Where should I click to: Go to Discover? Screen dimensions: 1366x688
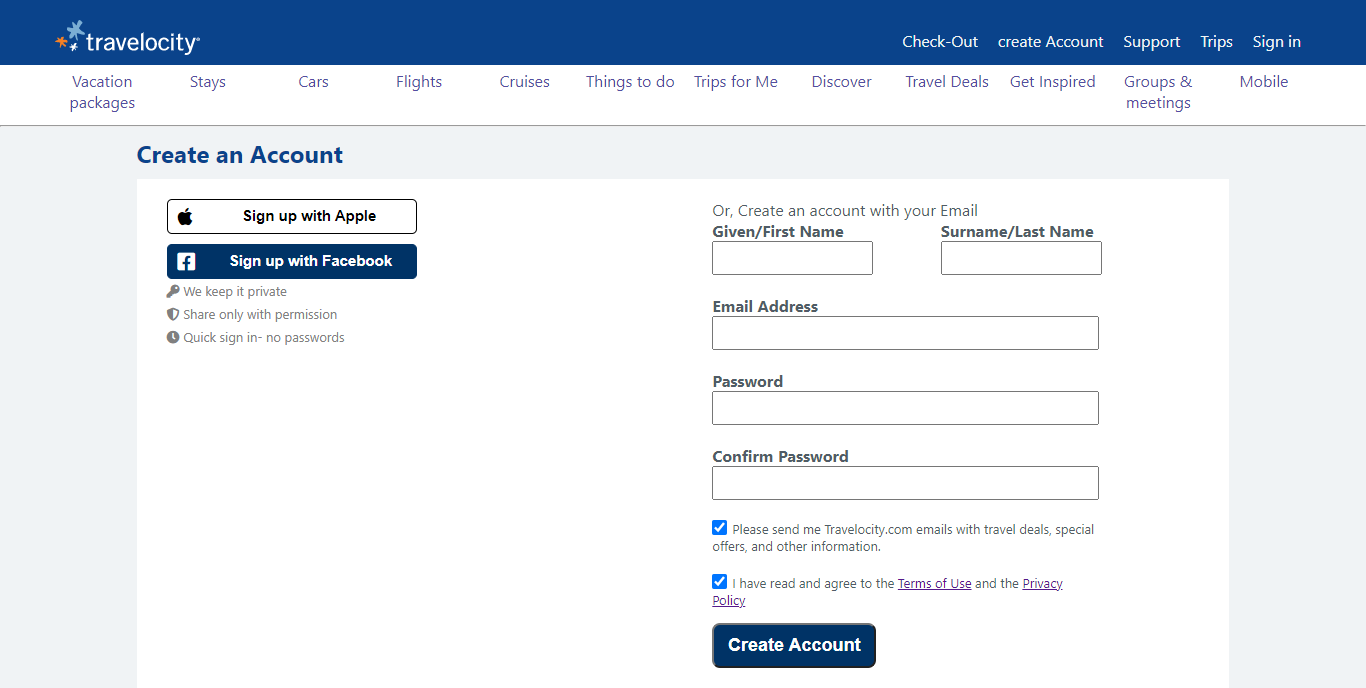(842, 82)
